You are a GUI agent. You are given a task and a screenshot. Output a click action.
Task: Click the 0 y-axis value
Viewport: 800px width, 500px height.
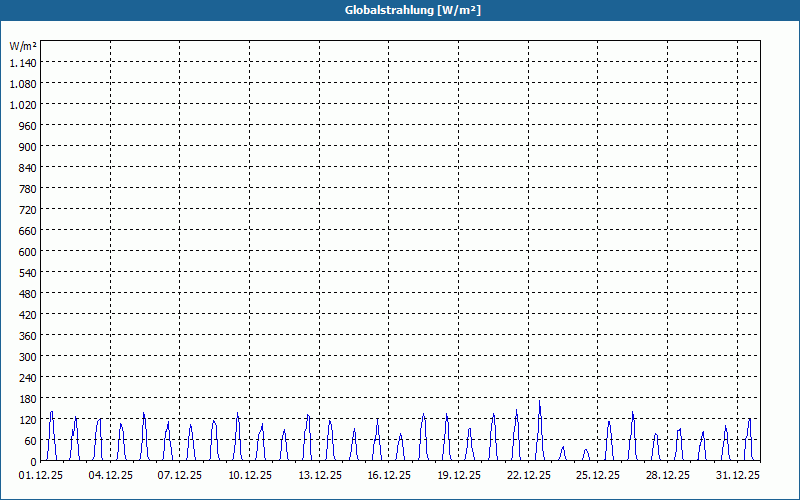[x=34, y=462]
